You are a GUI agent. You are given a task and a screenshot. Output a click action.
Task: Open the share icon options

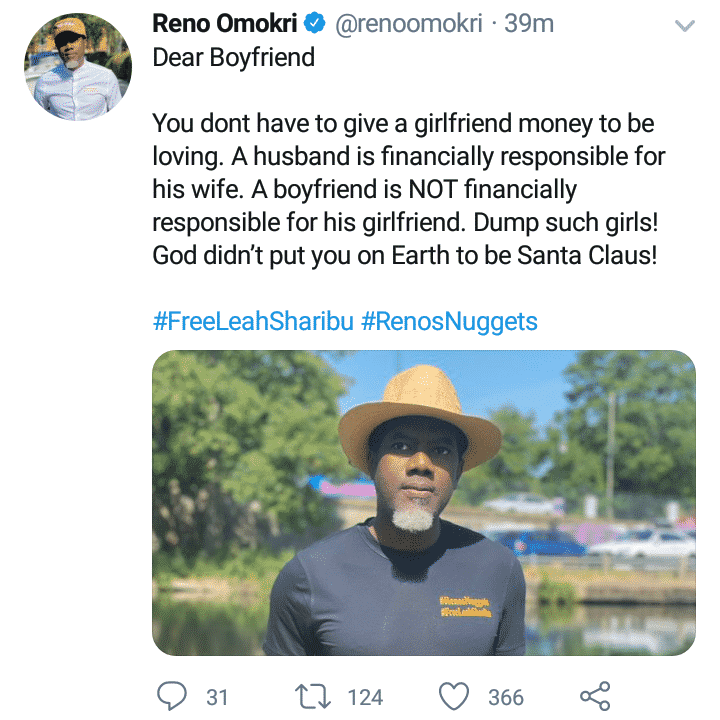[x=594, y=695]
